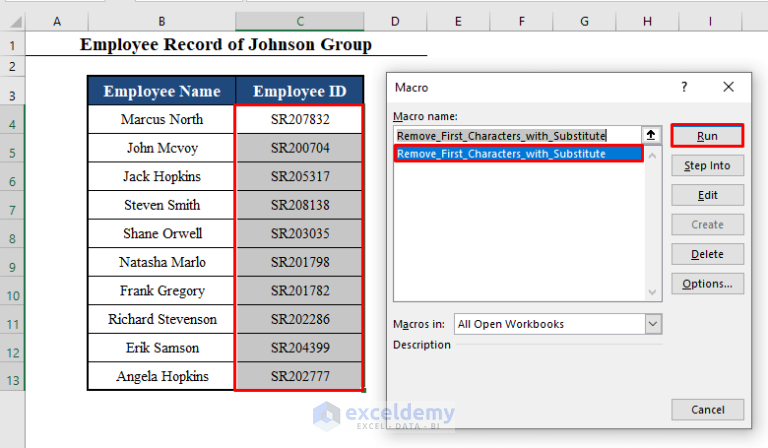Click the collapse dialog arrow beside macro name
768x448 pixels.
coord(651,135)
